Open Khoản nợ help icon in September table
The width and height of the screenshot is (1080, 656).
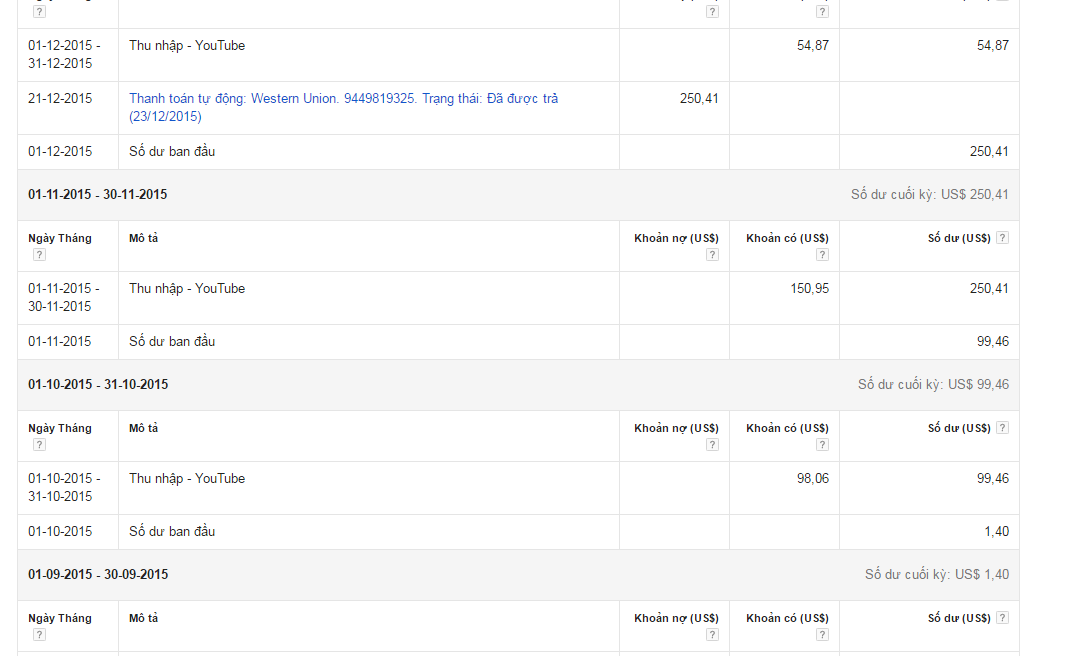(x=712, y=635)
